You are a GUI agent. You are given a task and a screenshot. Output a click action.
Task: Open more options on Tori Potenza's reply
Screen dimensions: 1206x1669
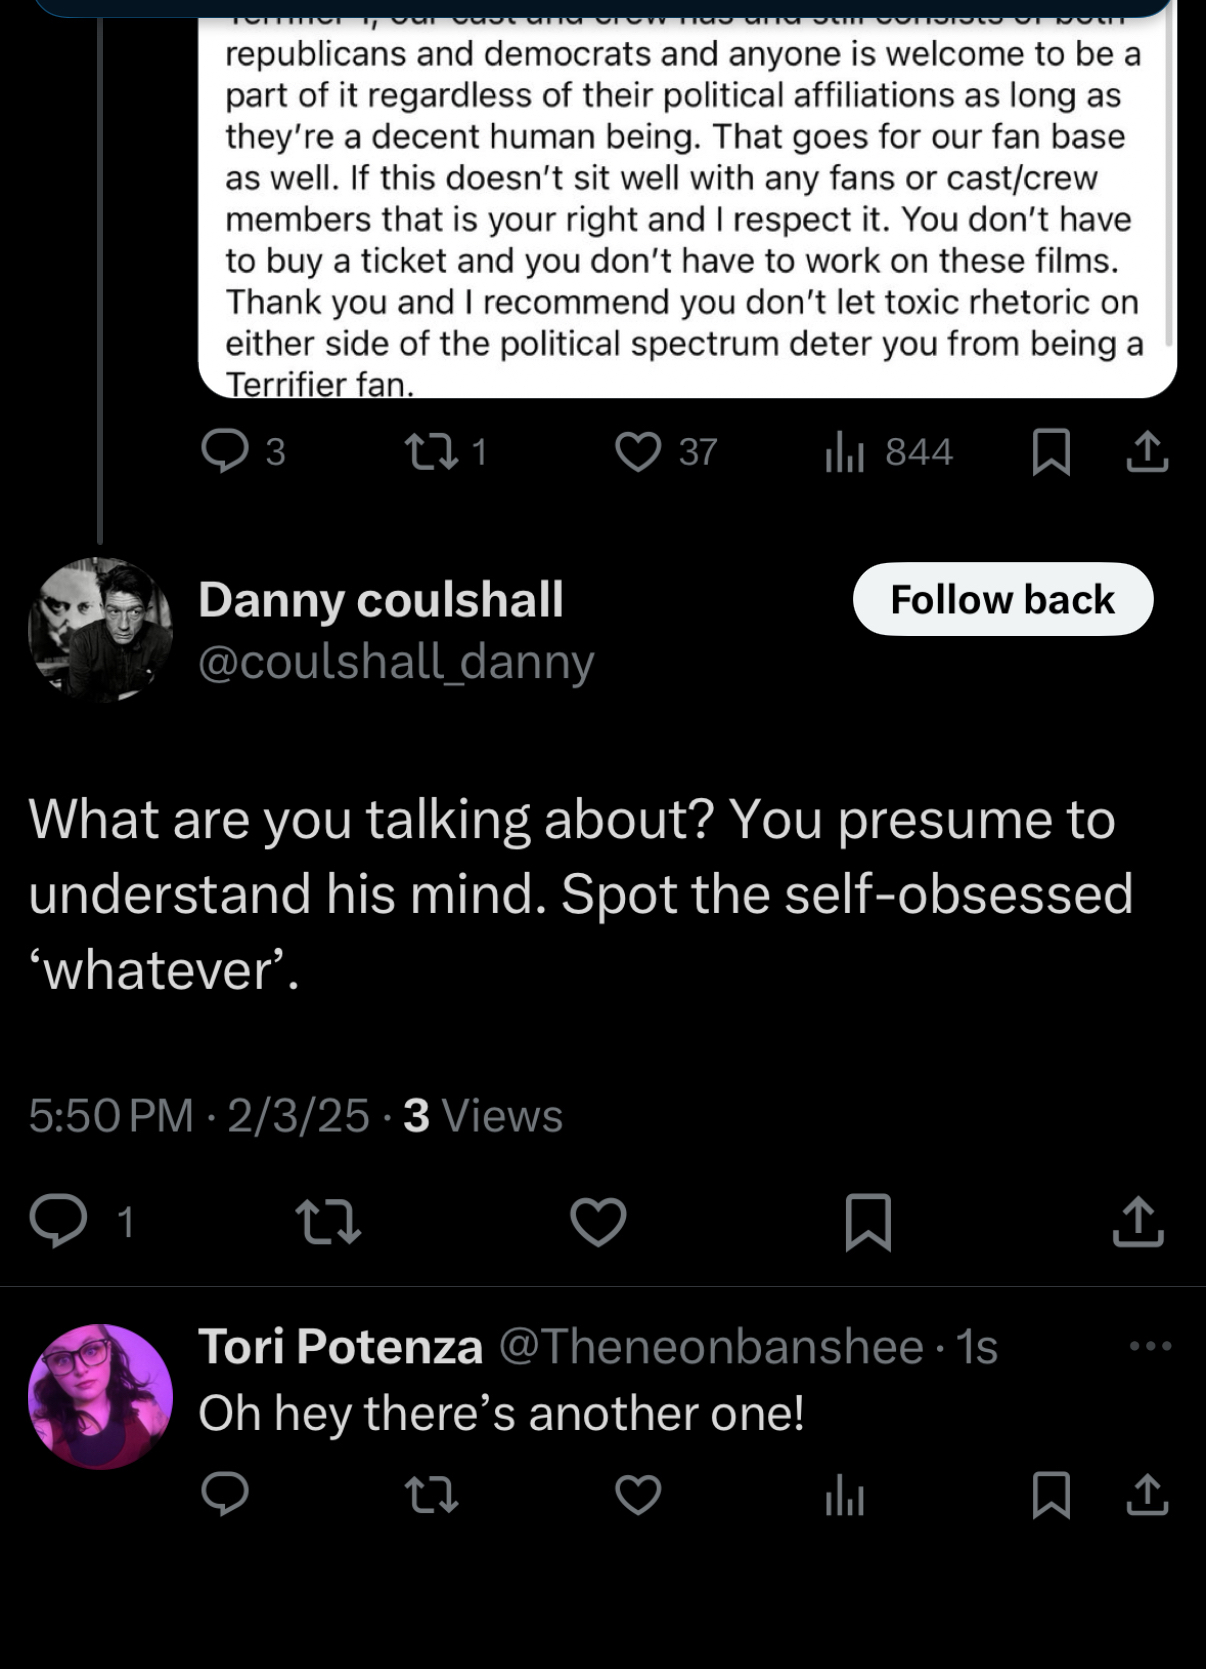[1150, 1346]
